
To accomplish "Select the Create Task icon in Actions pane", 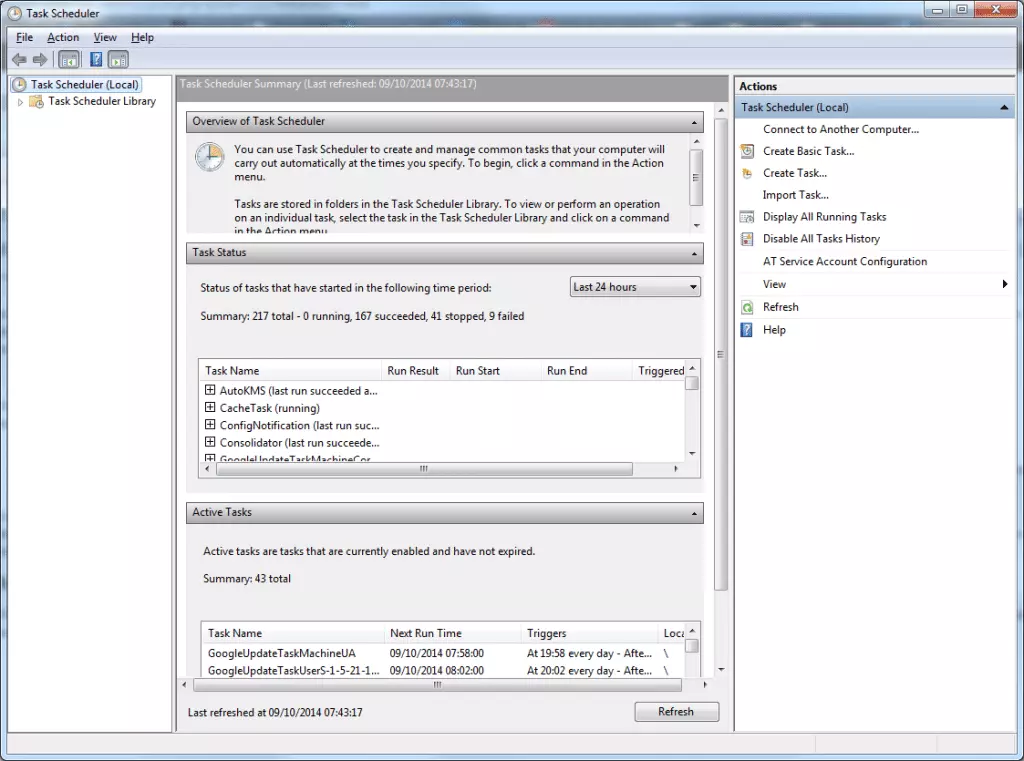I will point(746,172).
